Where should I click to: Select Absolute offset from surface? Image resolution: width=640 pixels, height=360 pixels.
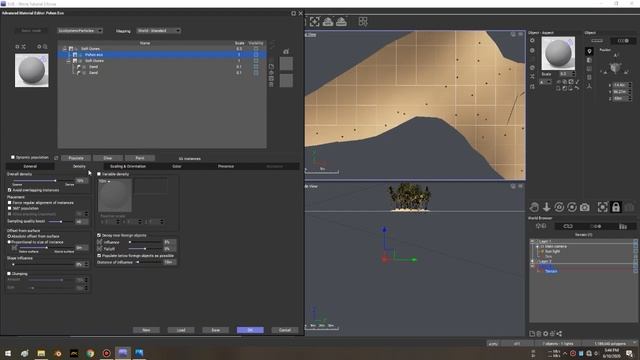(9, 236)
